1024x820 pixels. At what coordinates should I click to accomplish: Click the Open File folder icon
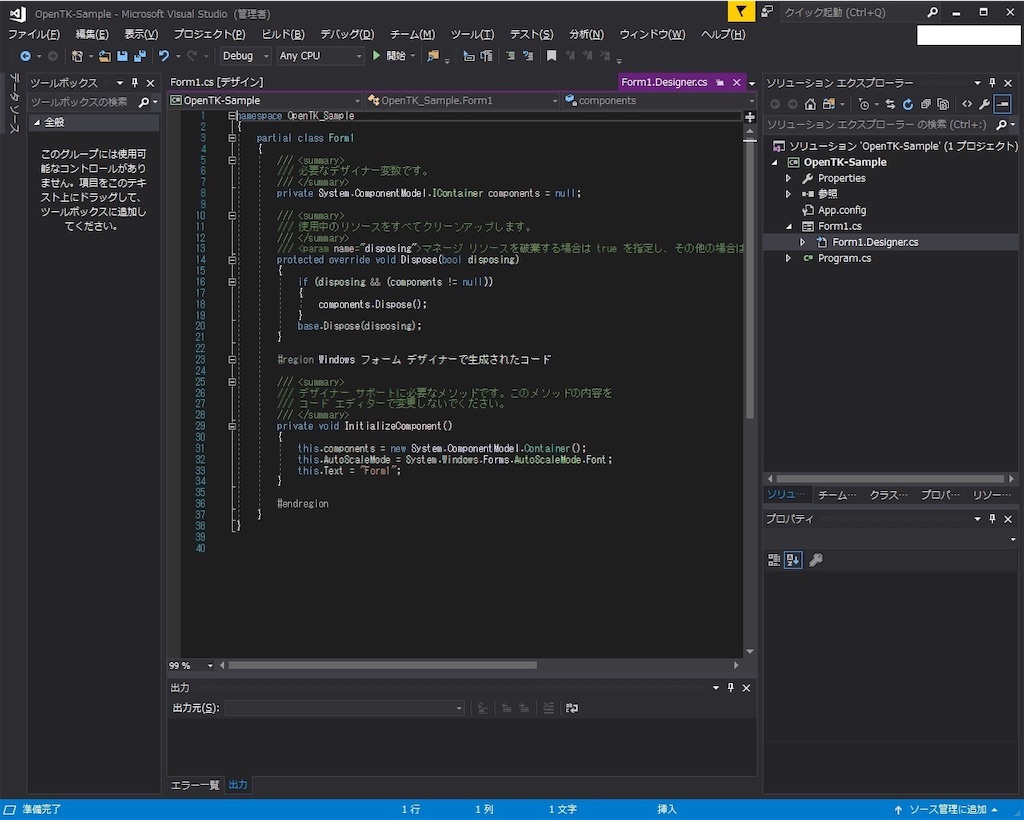(x=104, y=56)
